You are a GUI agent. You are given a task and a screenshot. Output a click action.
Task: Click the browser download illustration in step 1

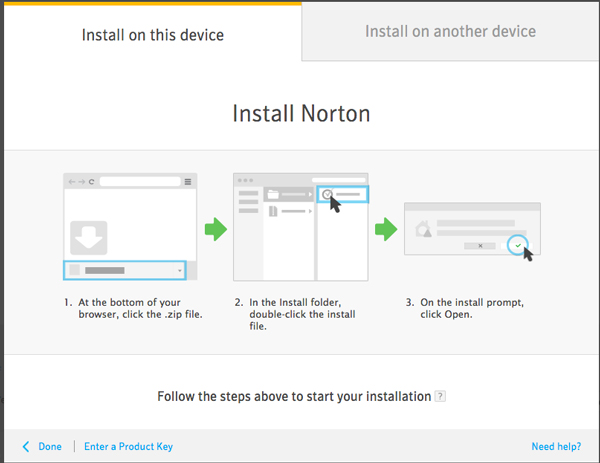click(130, 227)
